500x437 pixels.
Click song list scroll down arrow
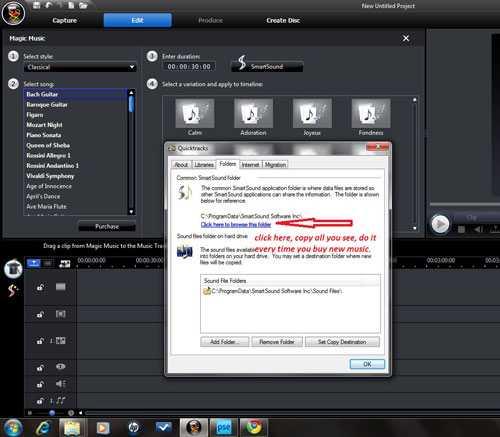click(x=131, y=212)
